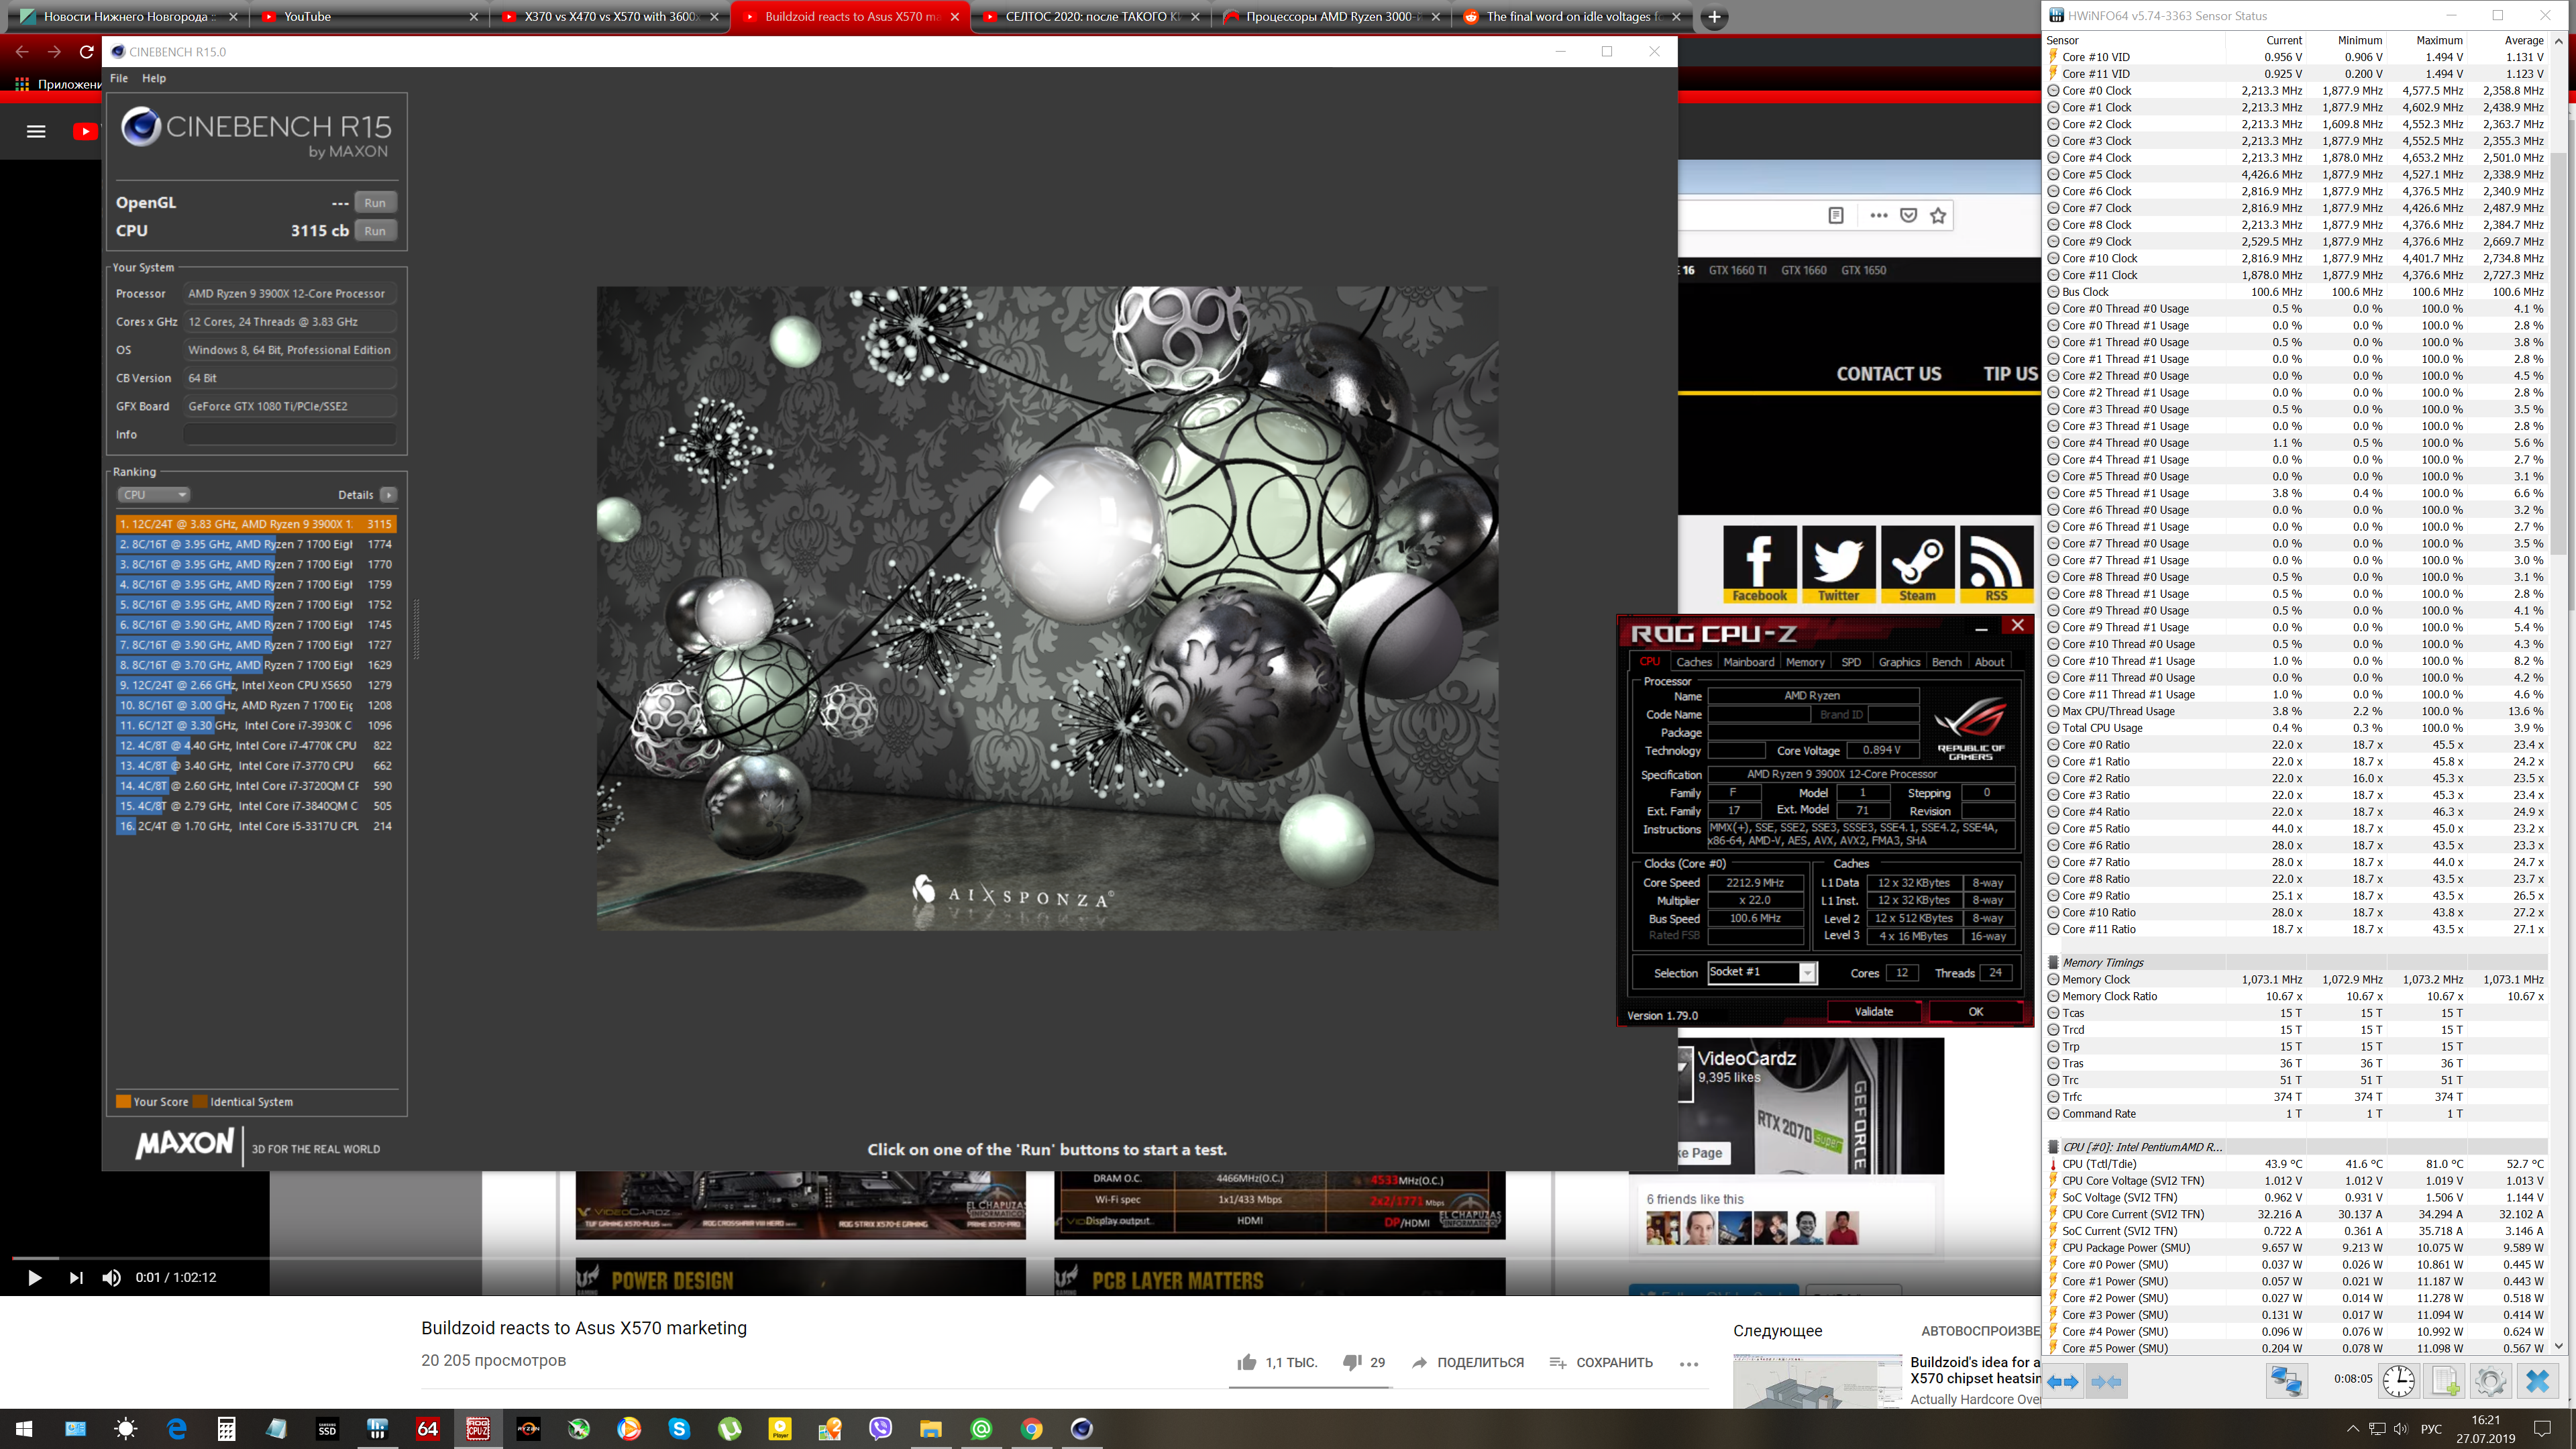Play the YouTube video

click(34, 1277)
